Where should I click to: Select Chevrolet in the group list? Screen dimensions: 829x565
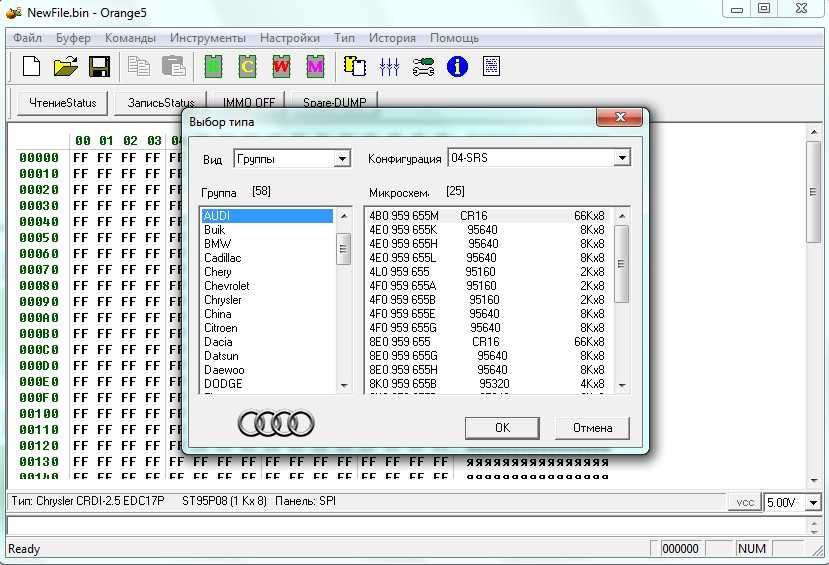click(x=227, y=286)
